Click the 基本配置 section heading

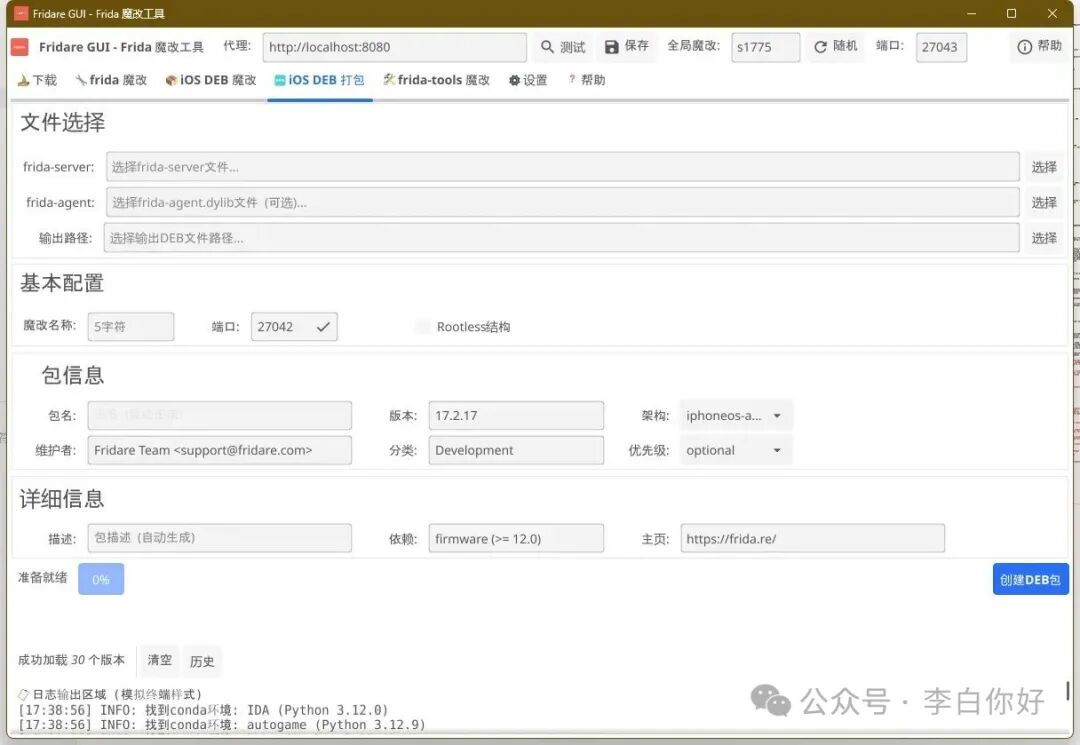click(62, 283)
